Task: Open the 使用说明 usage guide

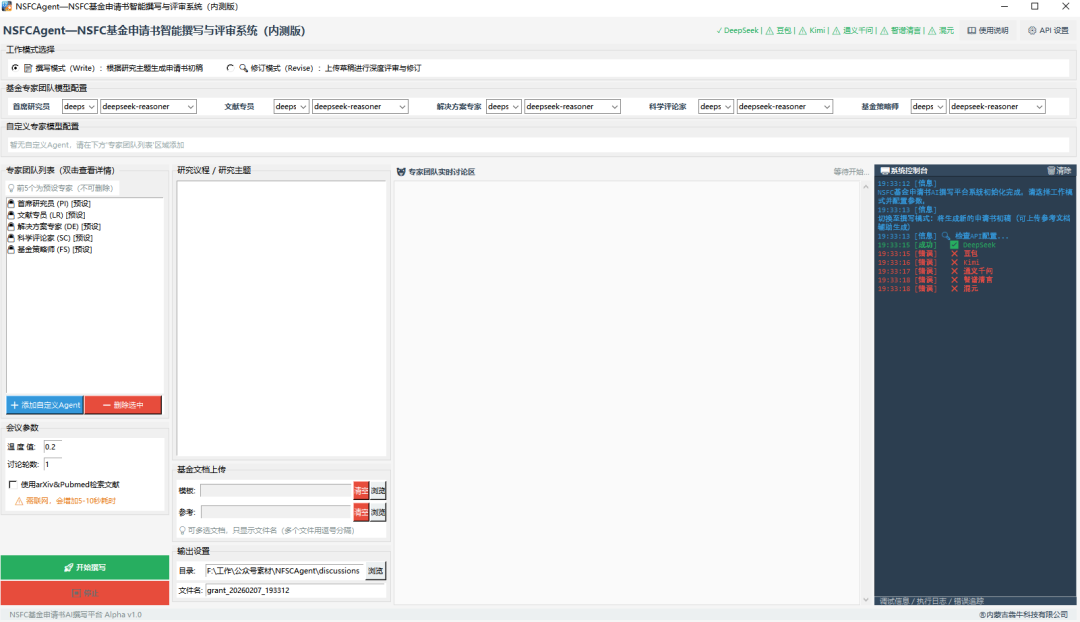Action: point(988,30)
